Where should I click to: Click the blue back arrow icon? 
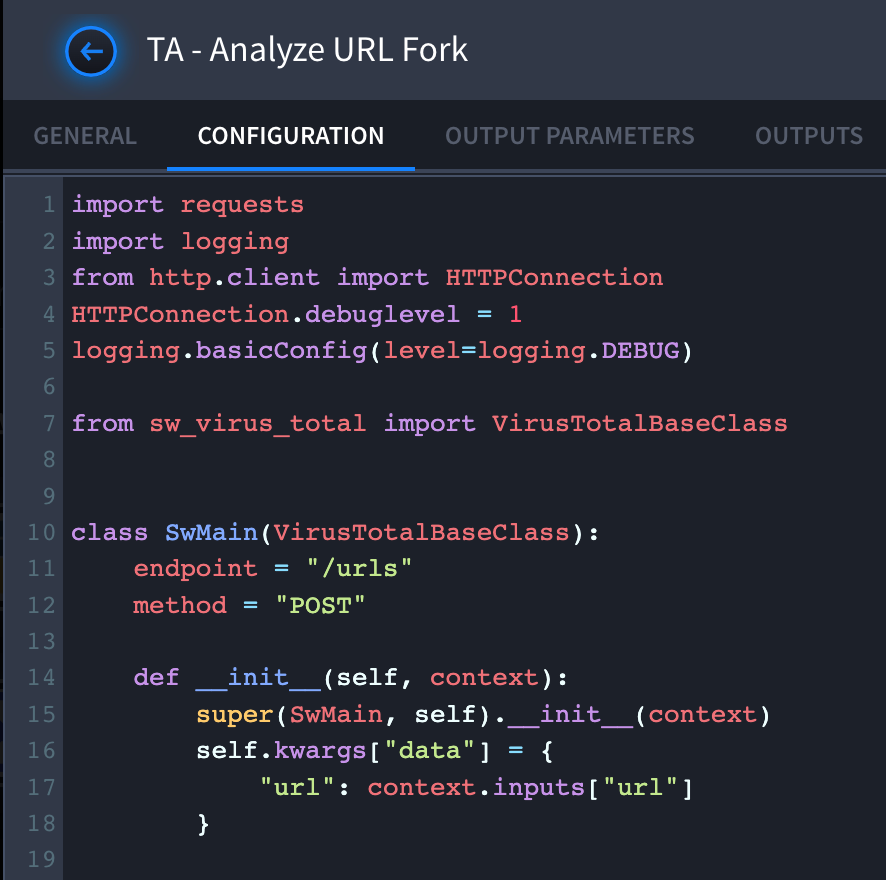click(91, 51)
